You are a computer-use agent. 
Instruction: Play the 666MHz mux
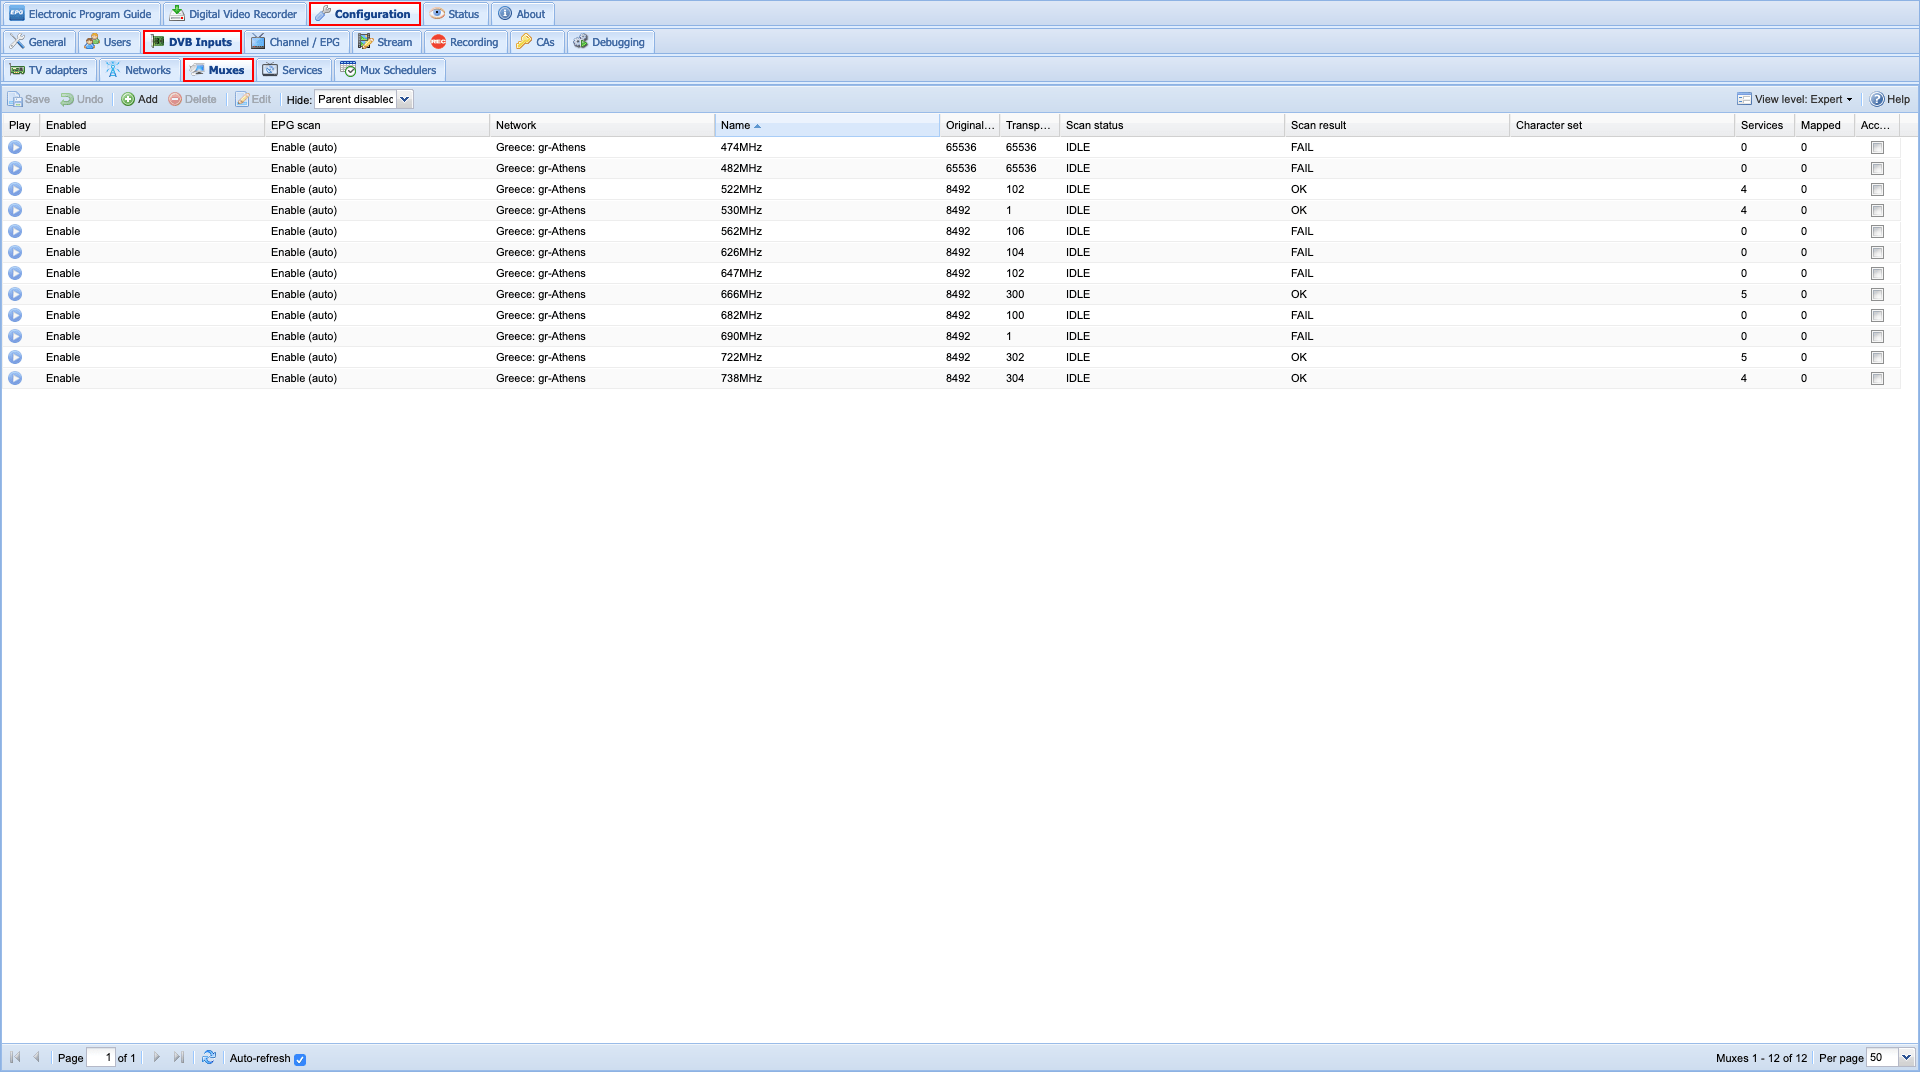(15, 294)
